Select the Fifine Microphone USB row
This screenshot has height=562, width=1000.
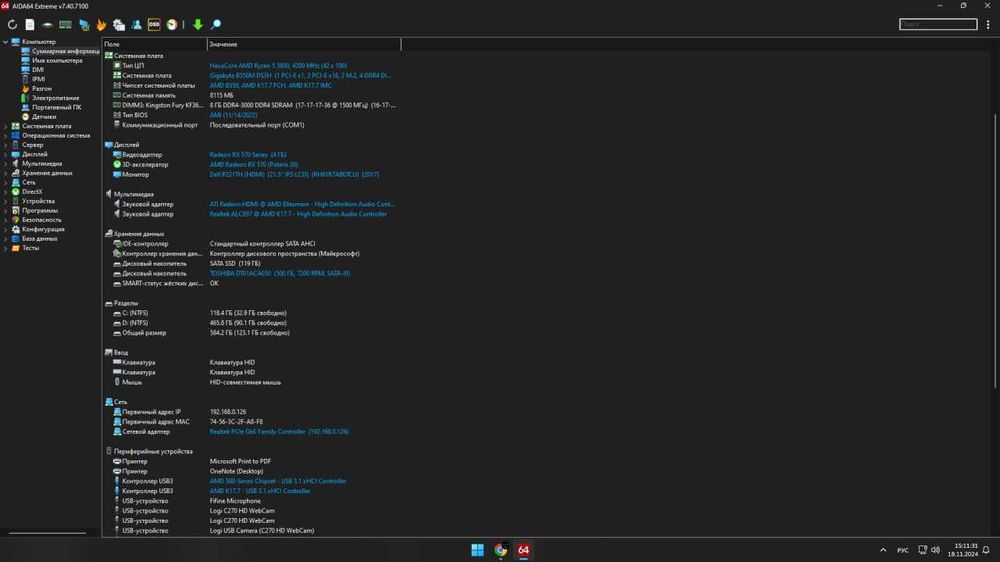251,501
